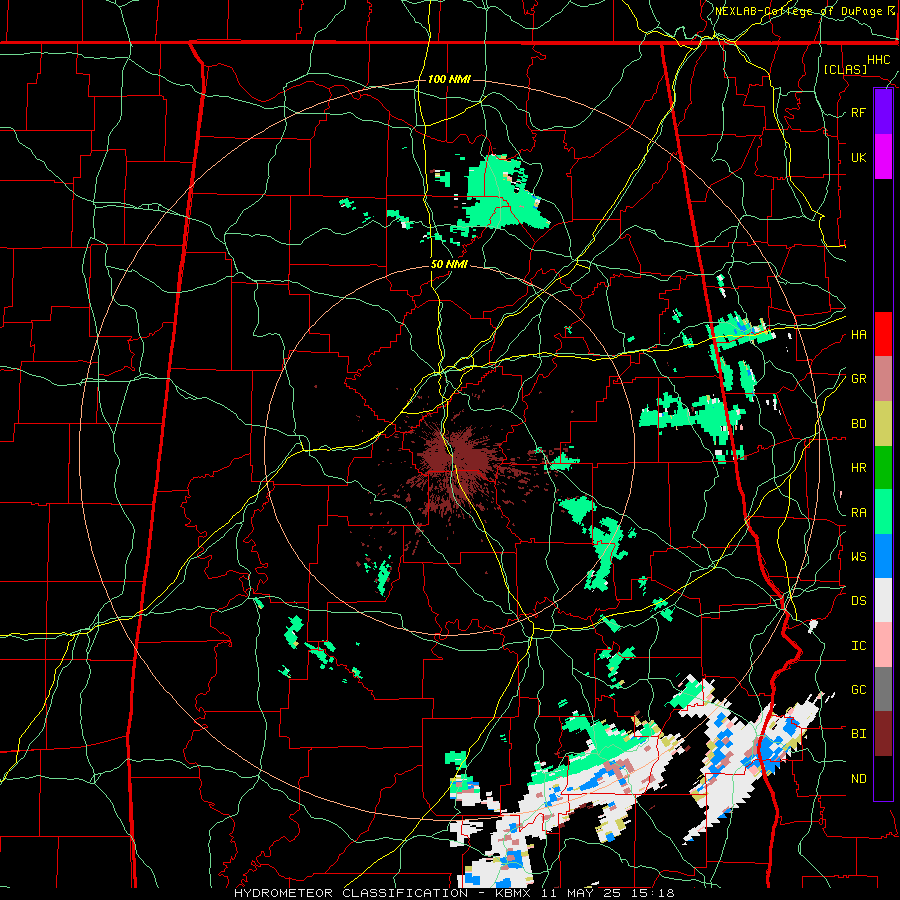Select the yellow BD legend color block

pos(883,424)
